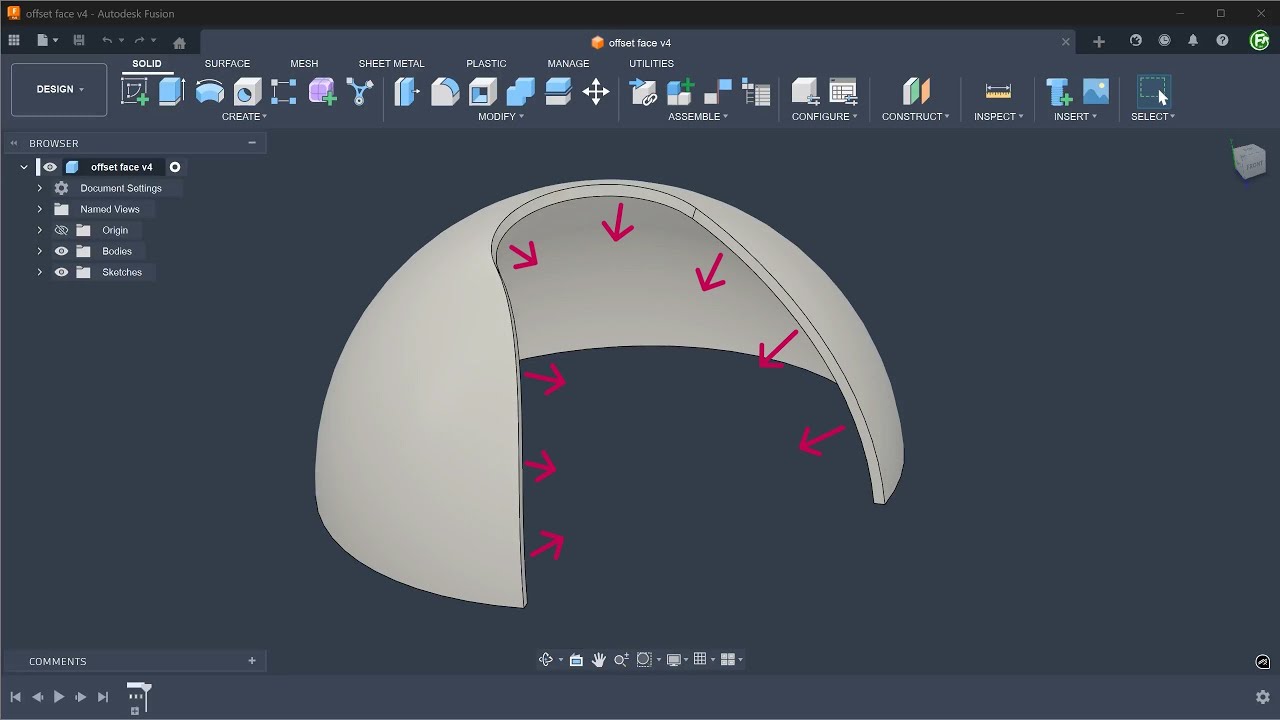
Task: Open the SELECT dropdown menu
Action: click(1153, 117)
